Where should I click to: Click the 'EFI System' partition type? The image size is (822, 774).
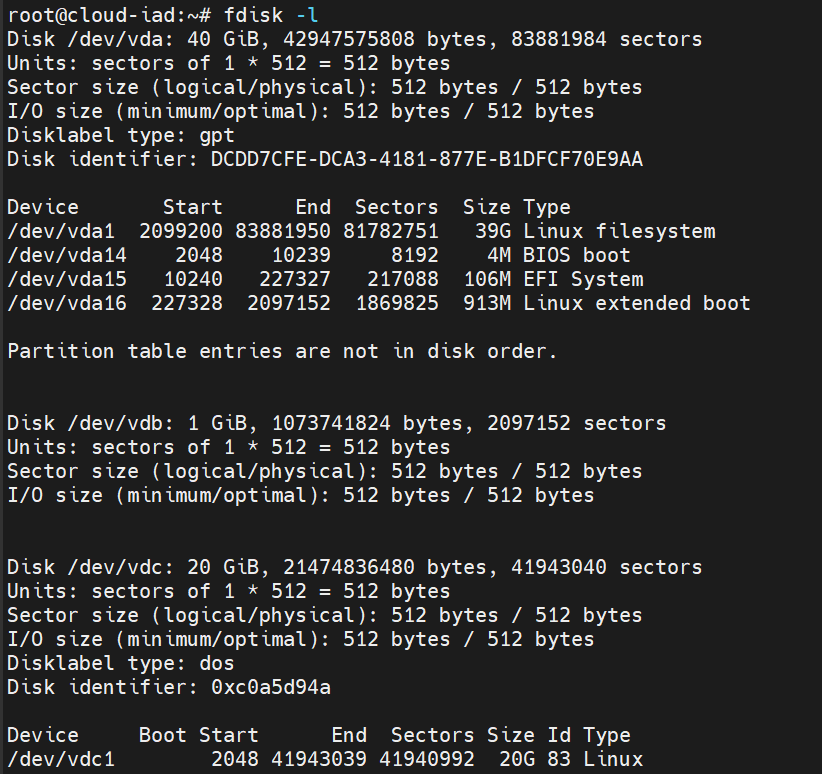(x=583, y=279)
